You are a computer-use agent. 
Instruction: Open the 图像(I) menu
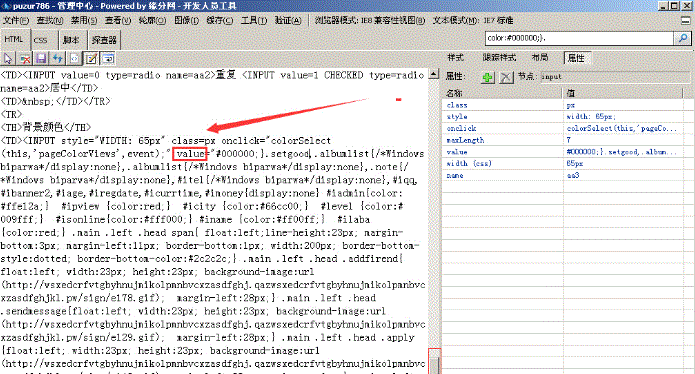[x=186, y=20]
